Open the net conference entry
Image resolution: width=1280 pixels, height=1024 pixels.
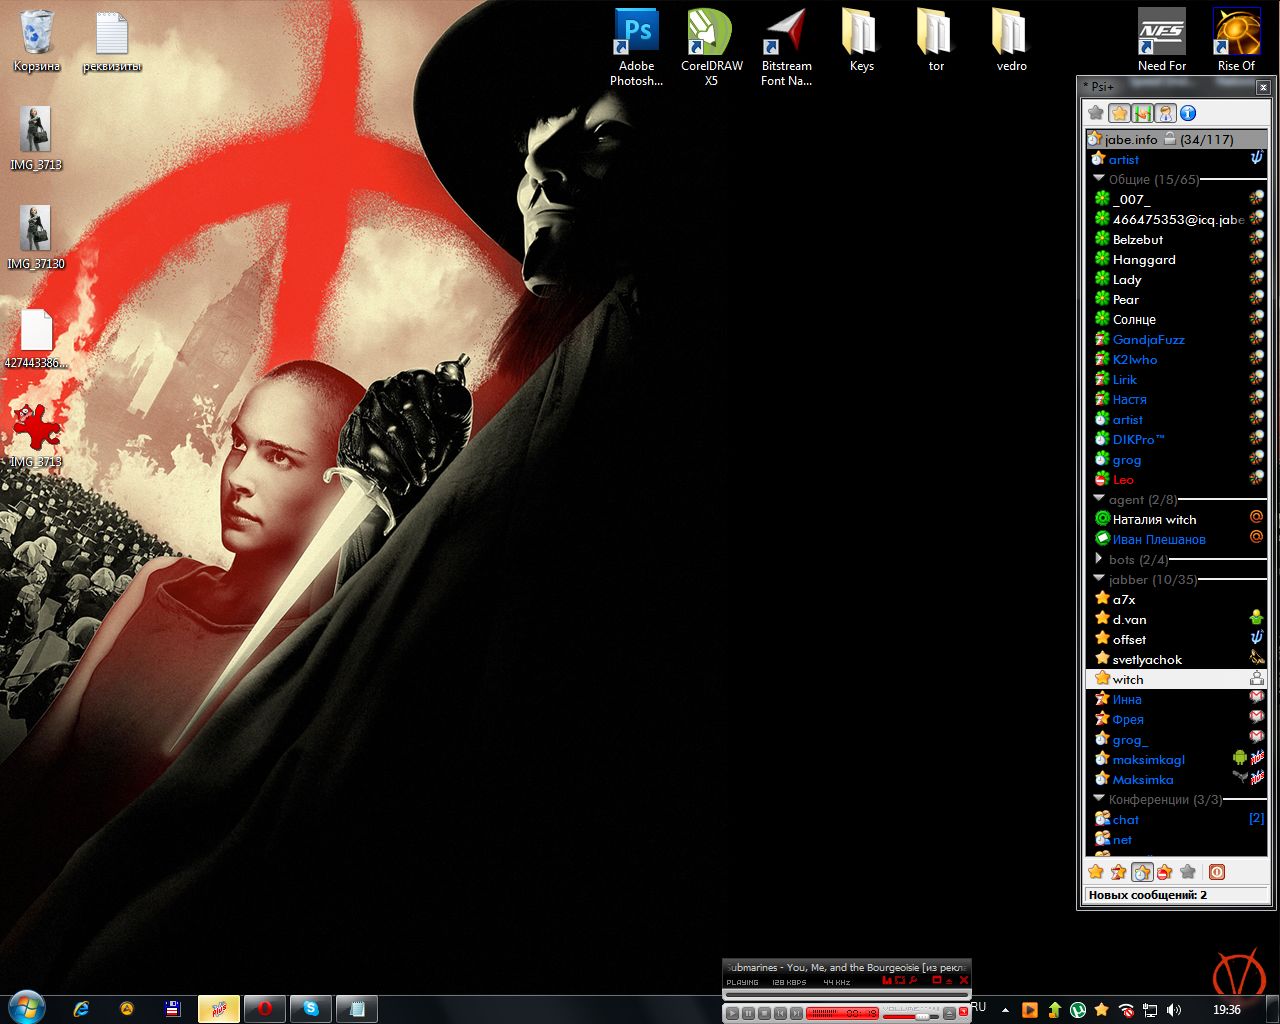pos(1177,839)
